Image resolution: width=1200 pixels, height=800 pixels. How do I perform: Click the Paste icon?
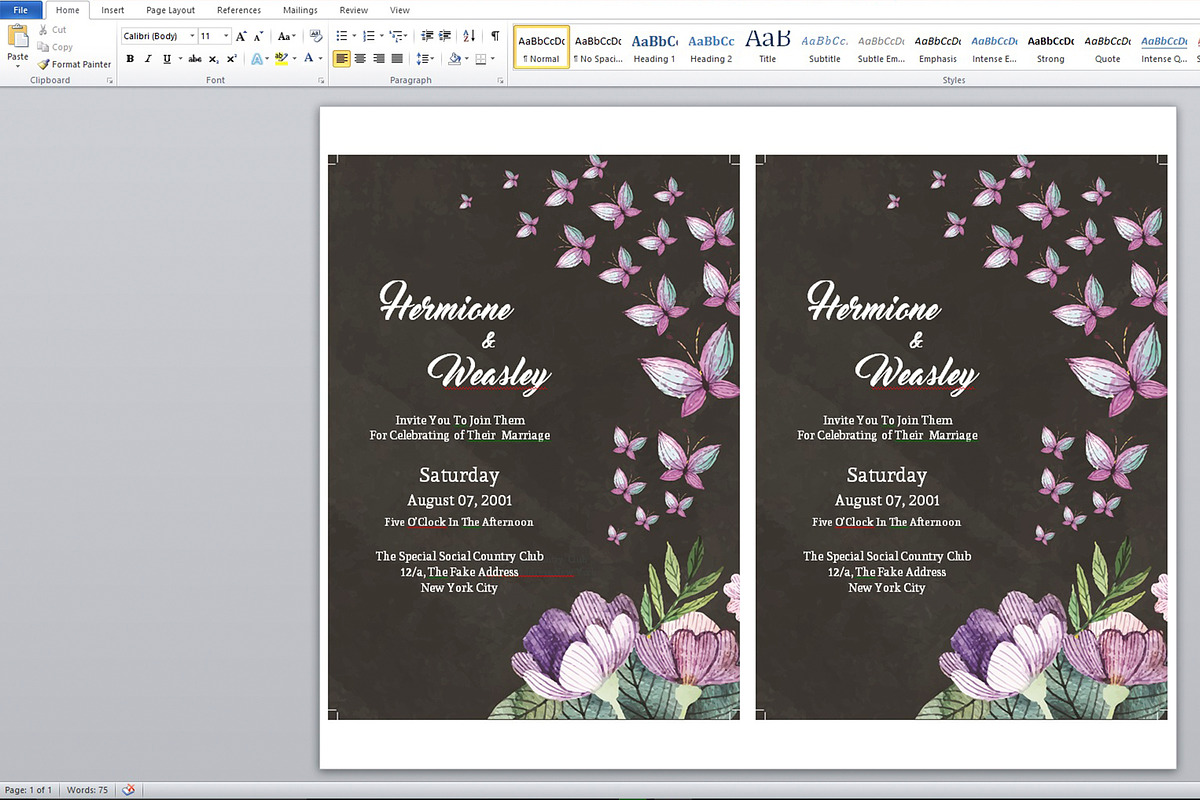18,37
